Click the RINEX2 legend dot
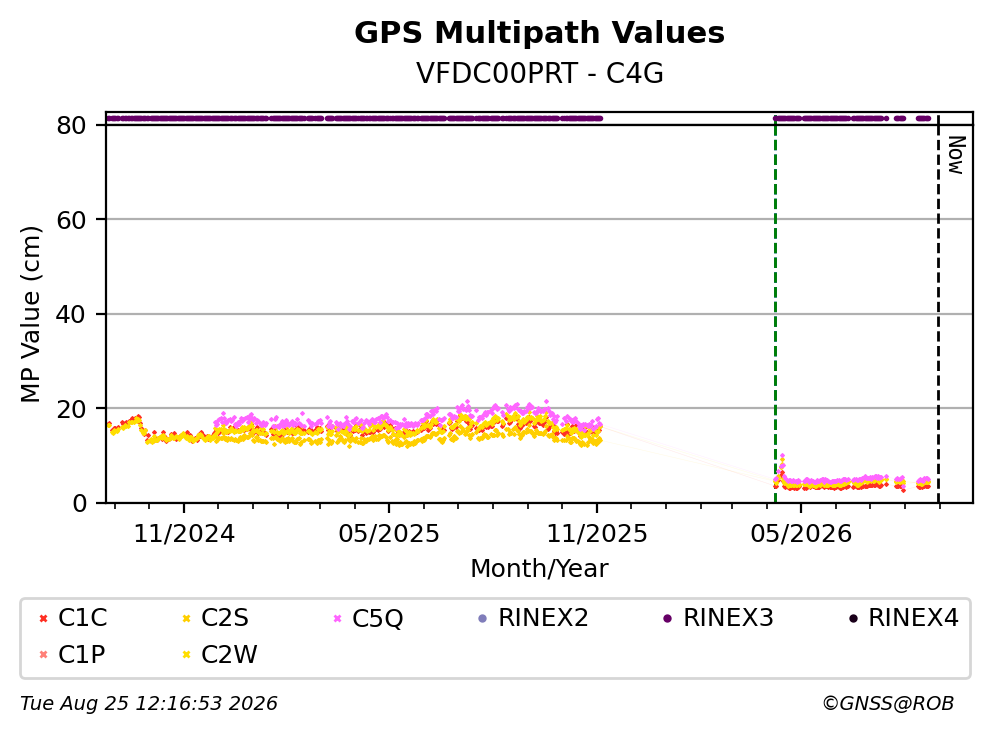This screenshot has width=993, height=734. (x=483, y=619)
